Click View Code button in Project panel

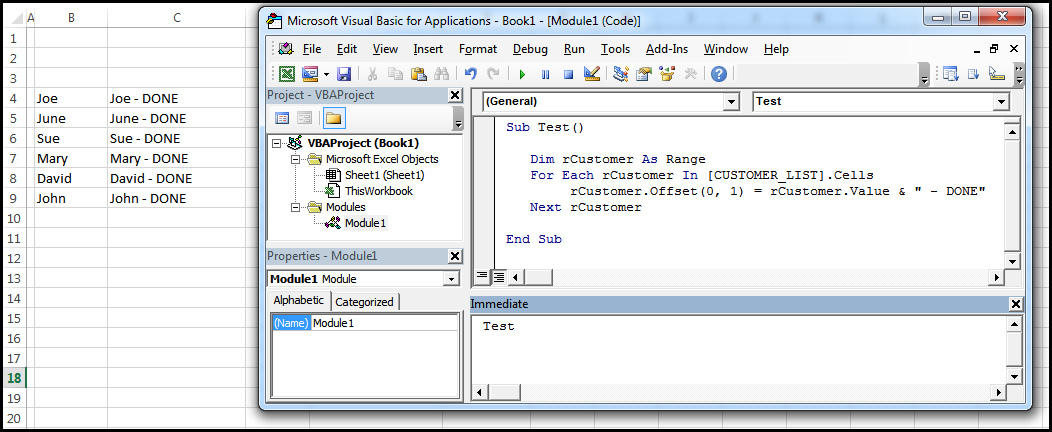[x=282, y=118]
